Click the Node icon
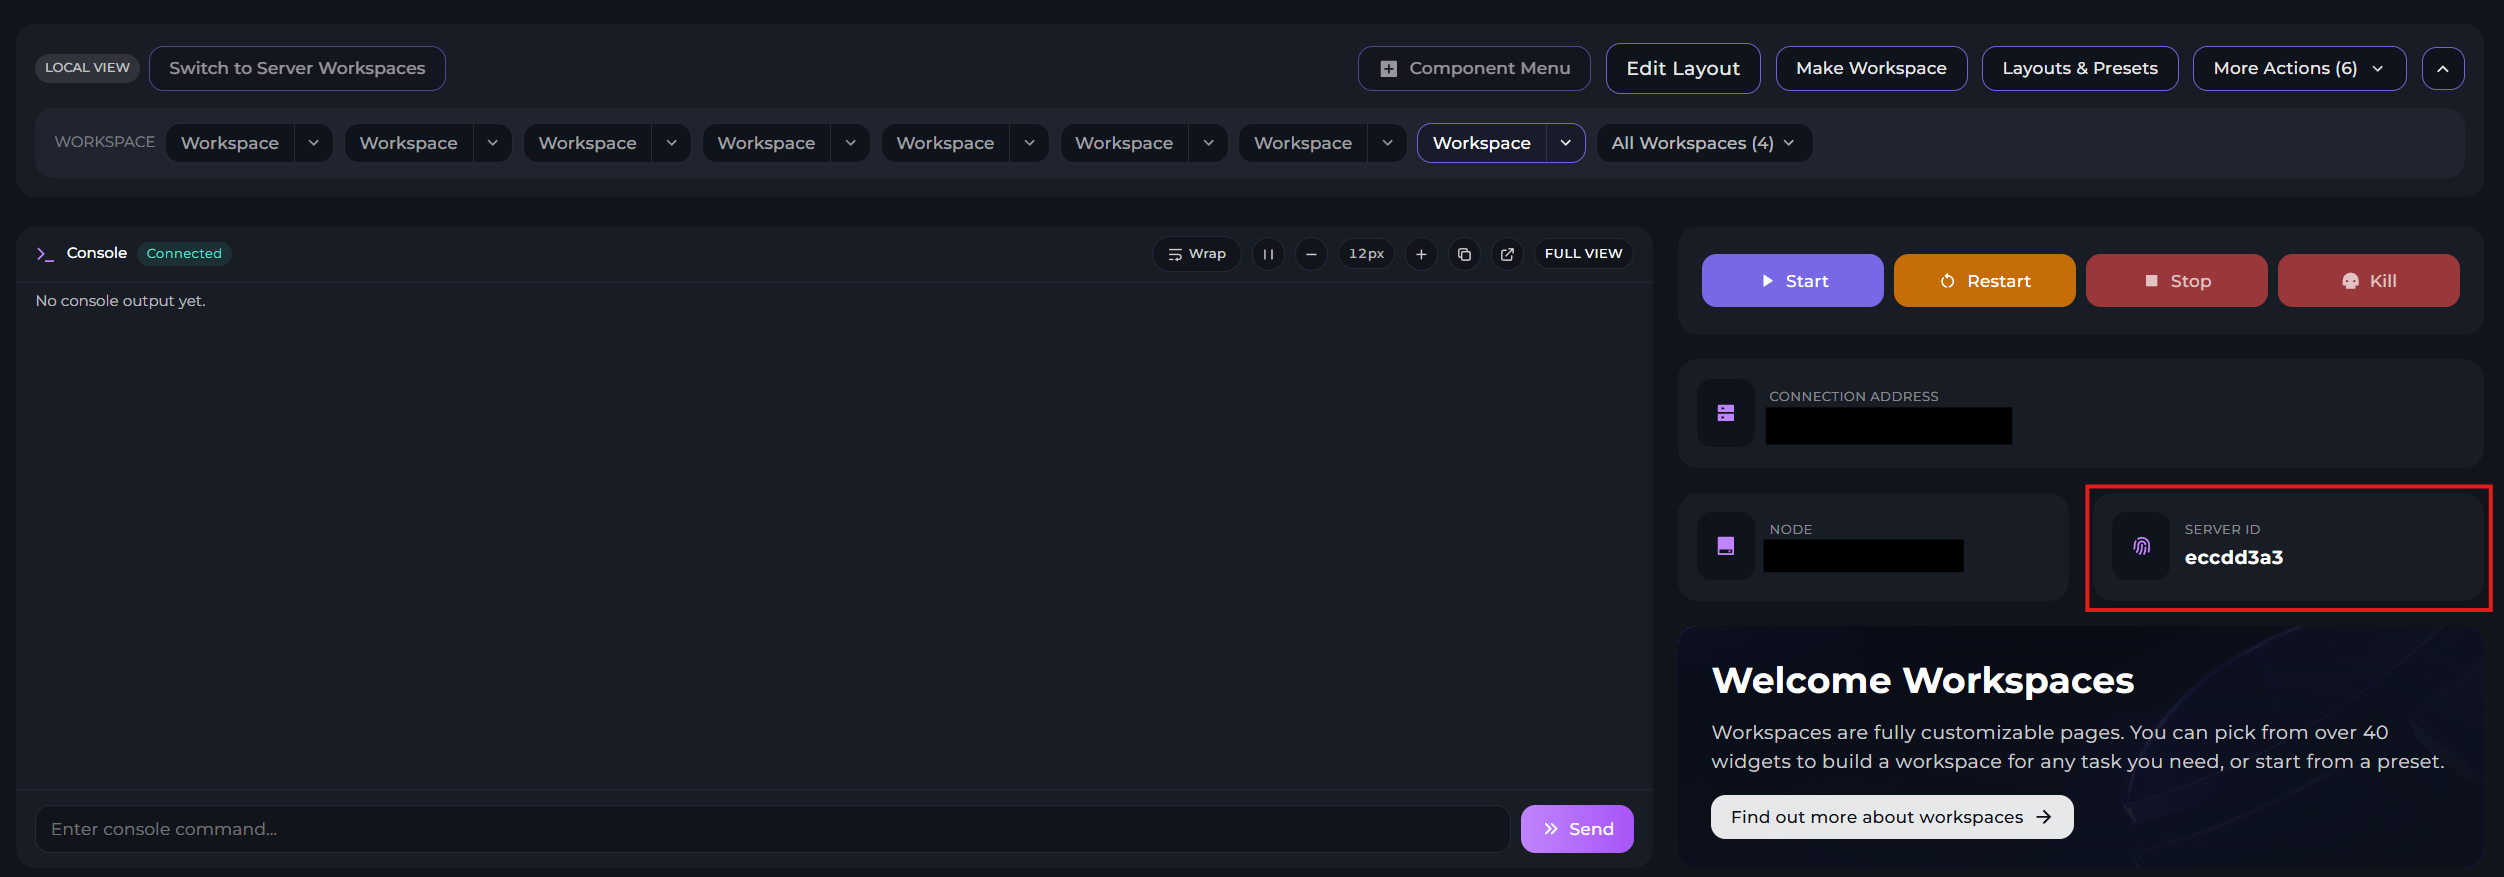This screenshot has height=877, width=2504. coord(1726,546)
